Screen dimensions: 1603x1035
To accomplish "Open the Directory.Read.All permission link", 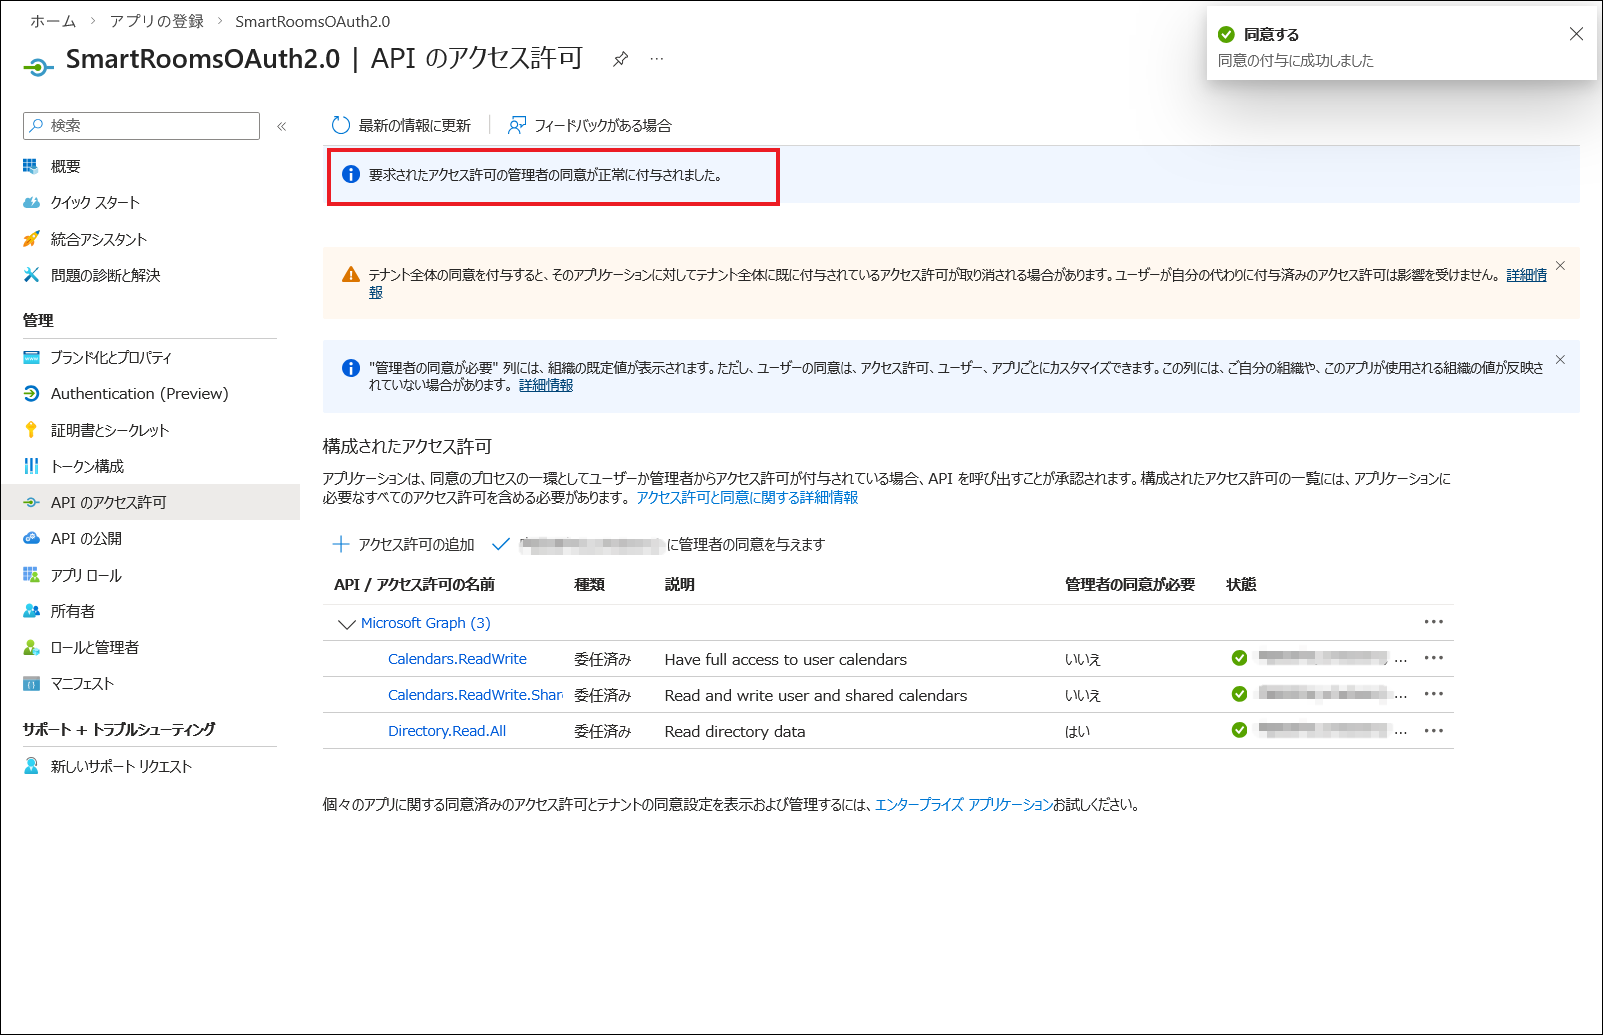I will (x=447, y=731).
